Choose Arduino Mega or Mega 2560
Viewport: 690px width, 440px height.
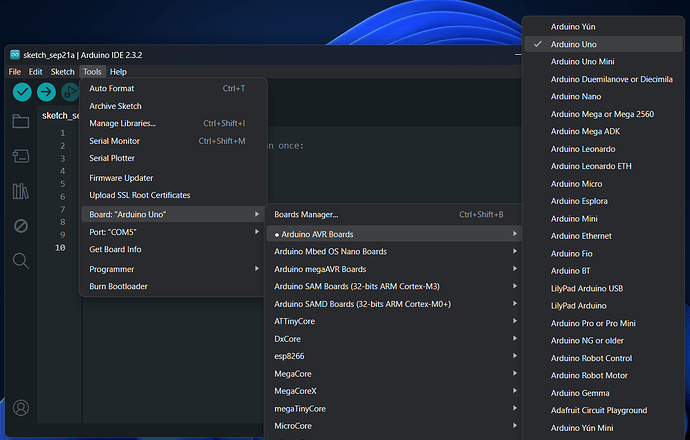point(603,114)
